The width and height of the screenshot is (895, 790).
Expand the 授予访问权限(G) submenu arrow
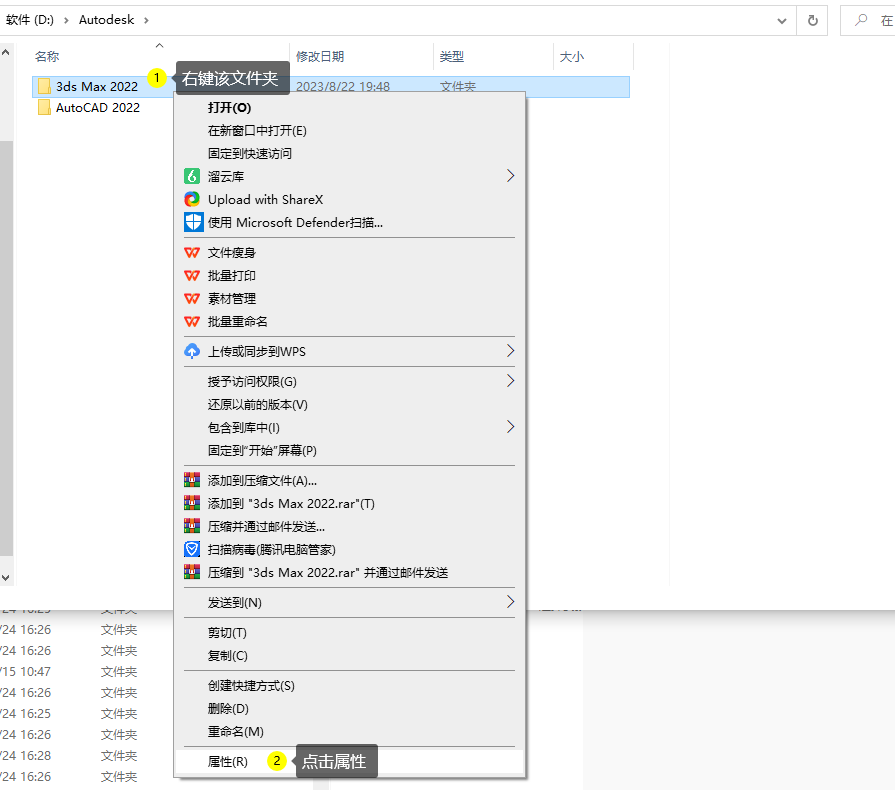click(510, 381)
